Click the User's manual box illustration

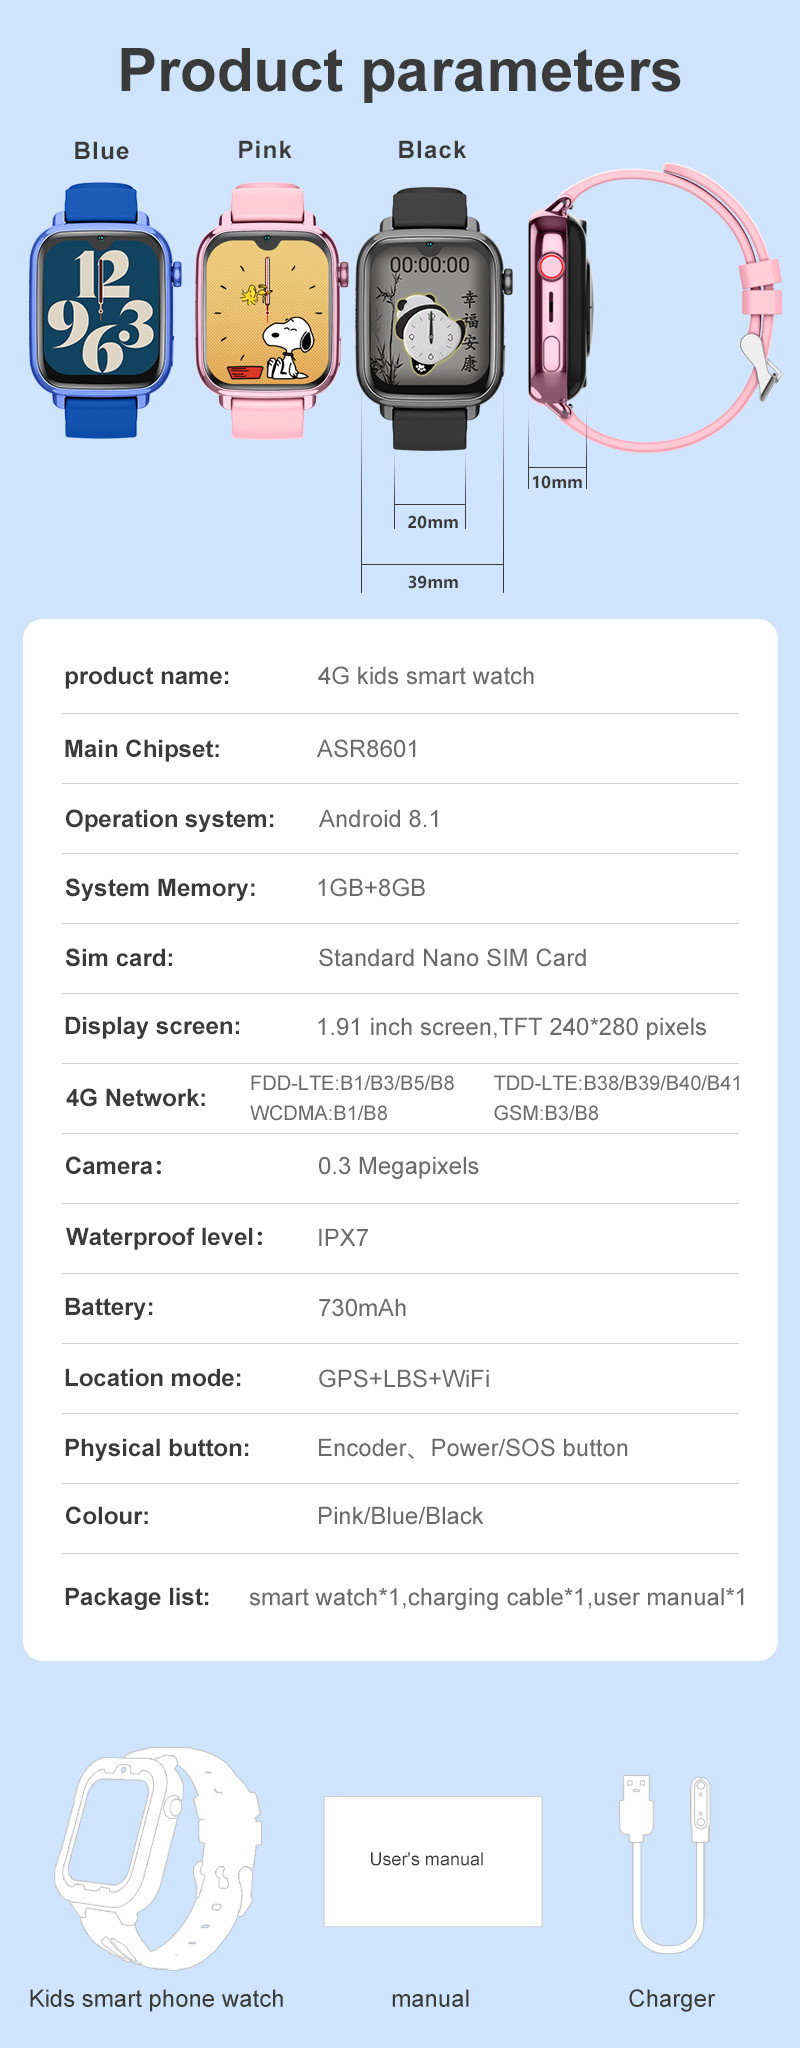pos(433,1861)
